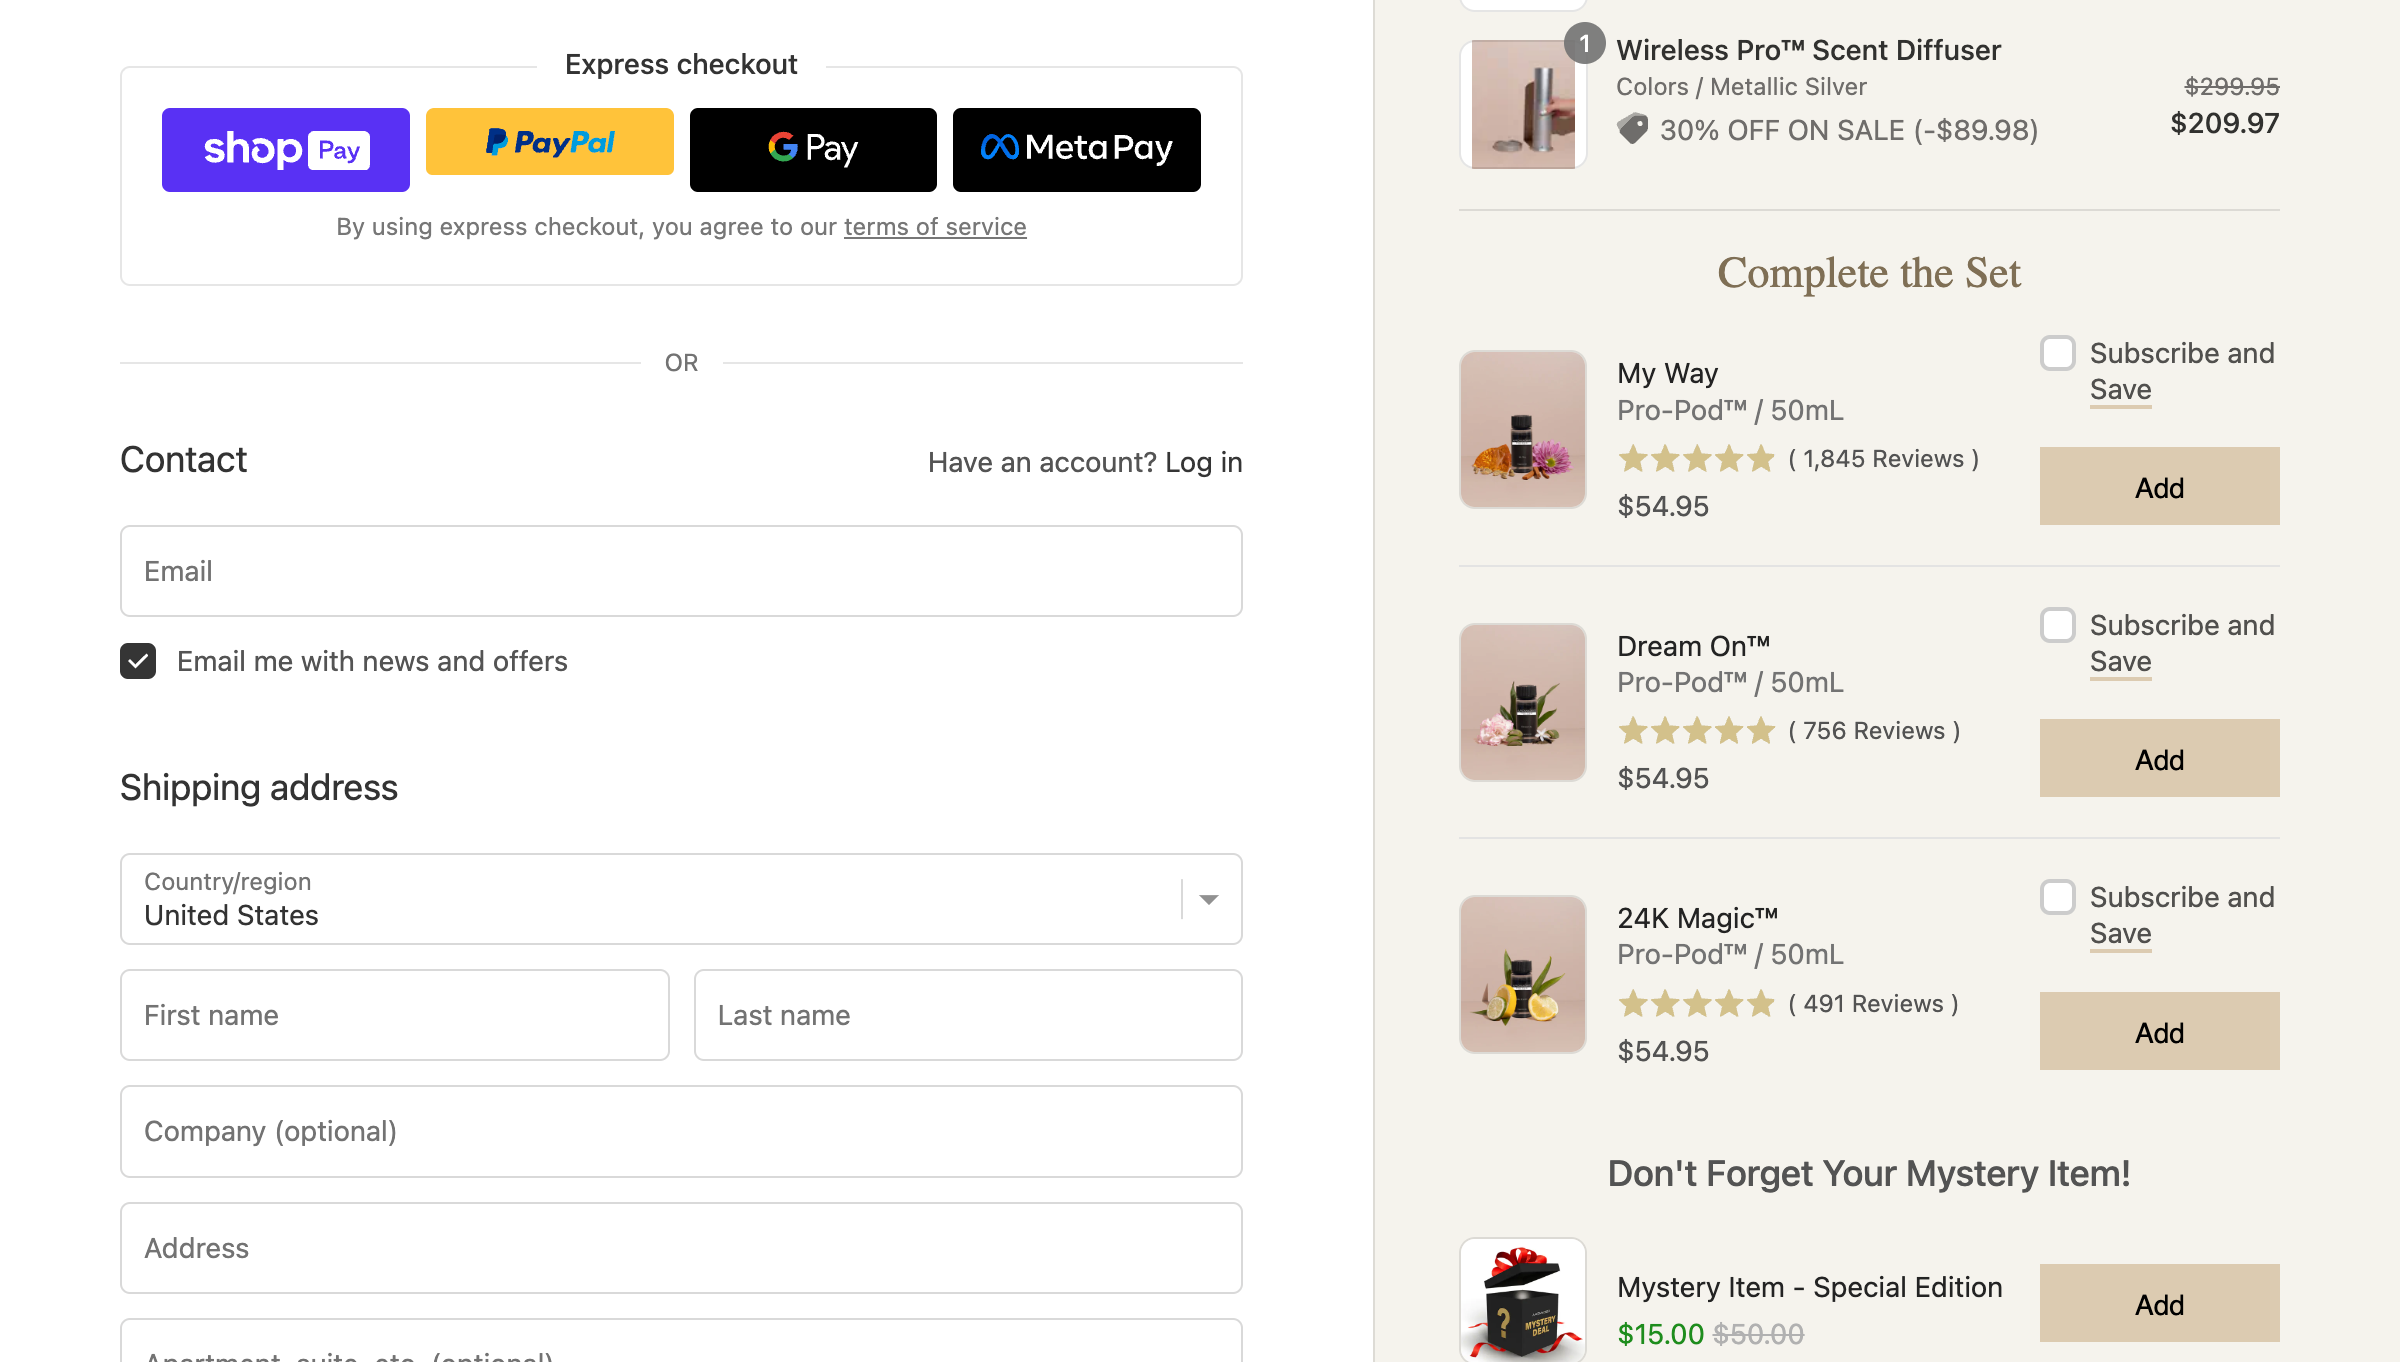Open the terms of service link
This screenshot has width=2400, height=1362.
pos(934,227)
